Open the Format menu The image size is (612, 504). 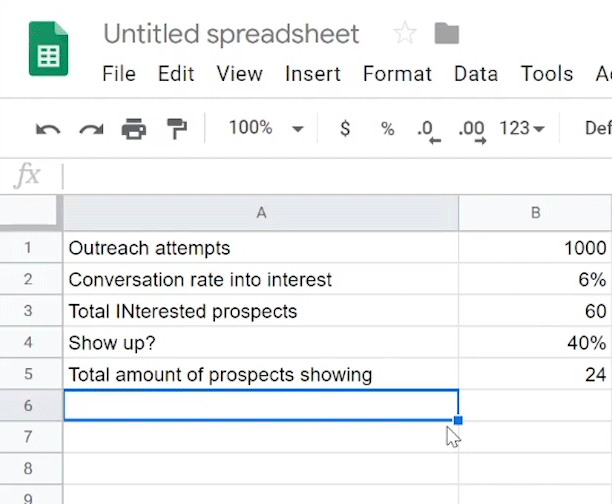coord(397,74)
